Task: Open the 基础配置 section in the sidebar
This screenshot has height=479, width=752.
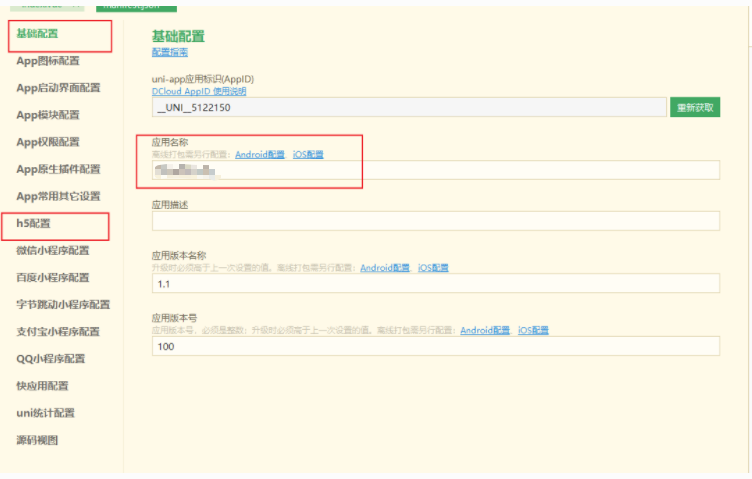Action: pos(37,34)
